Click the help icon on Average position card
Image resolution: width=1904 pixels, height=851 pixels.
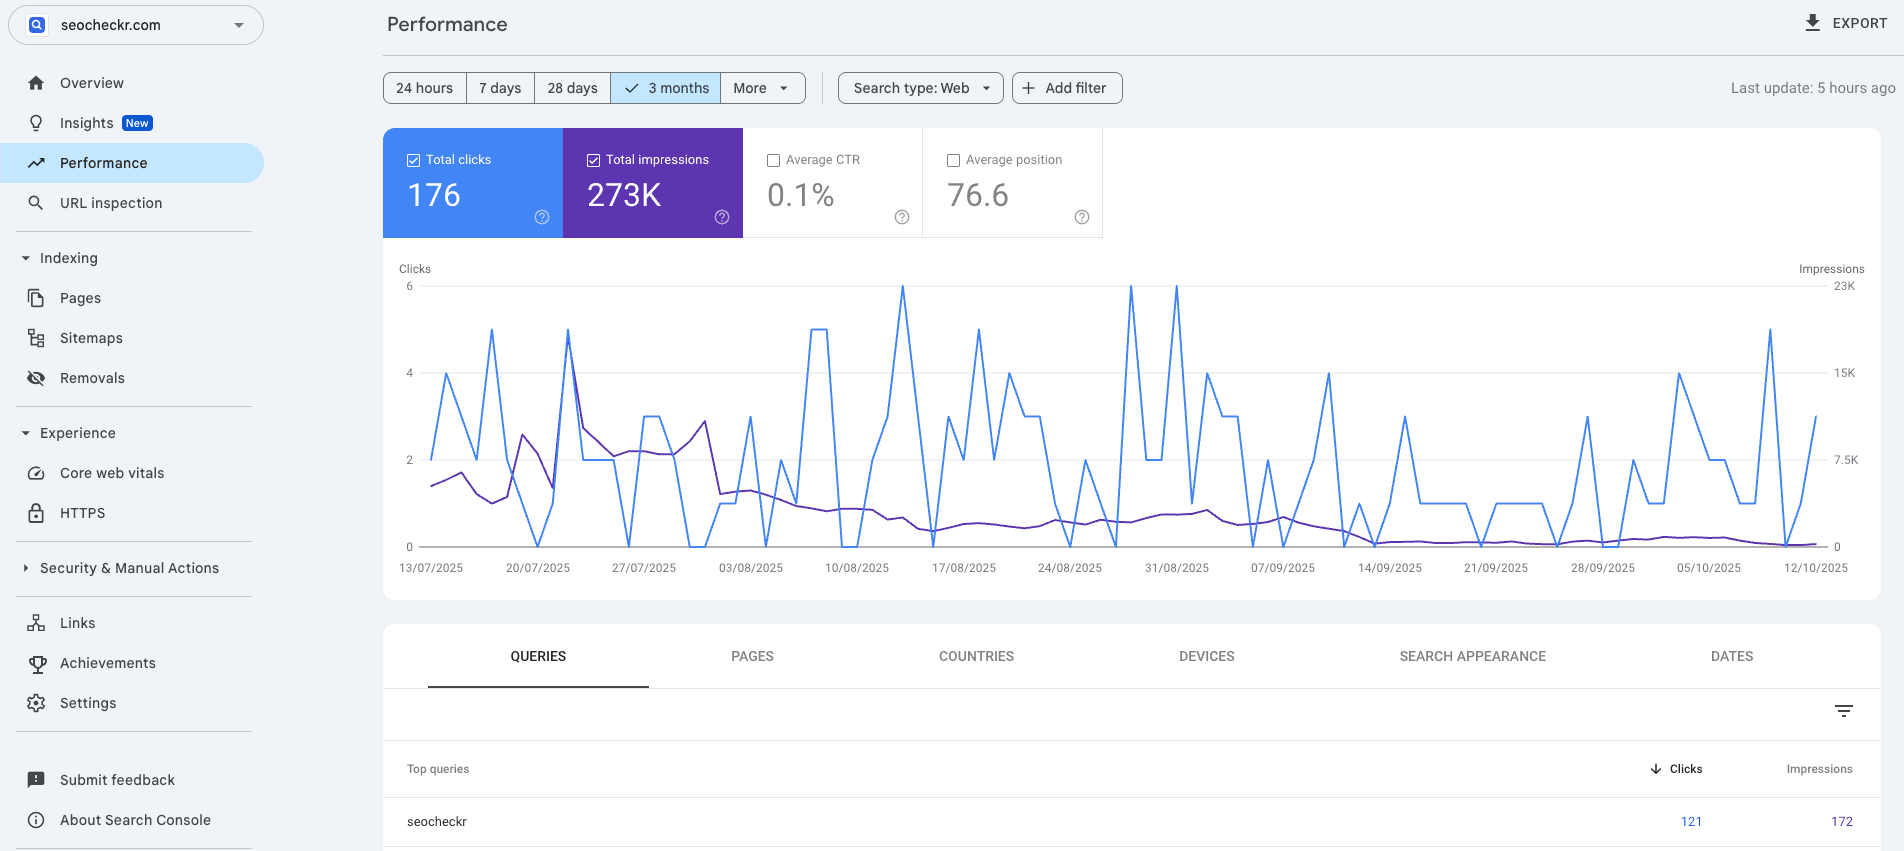click(1081, 217)
